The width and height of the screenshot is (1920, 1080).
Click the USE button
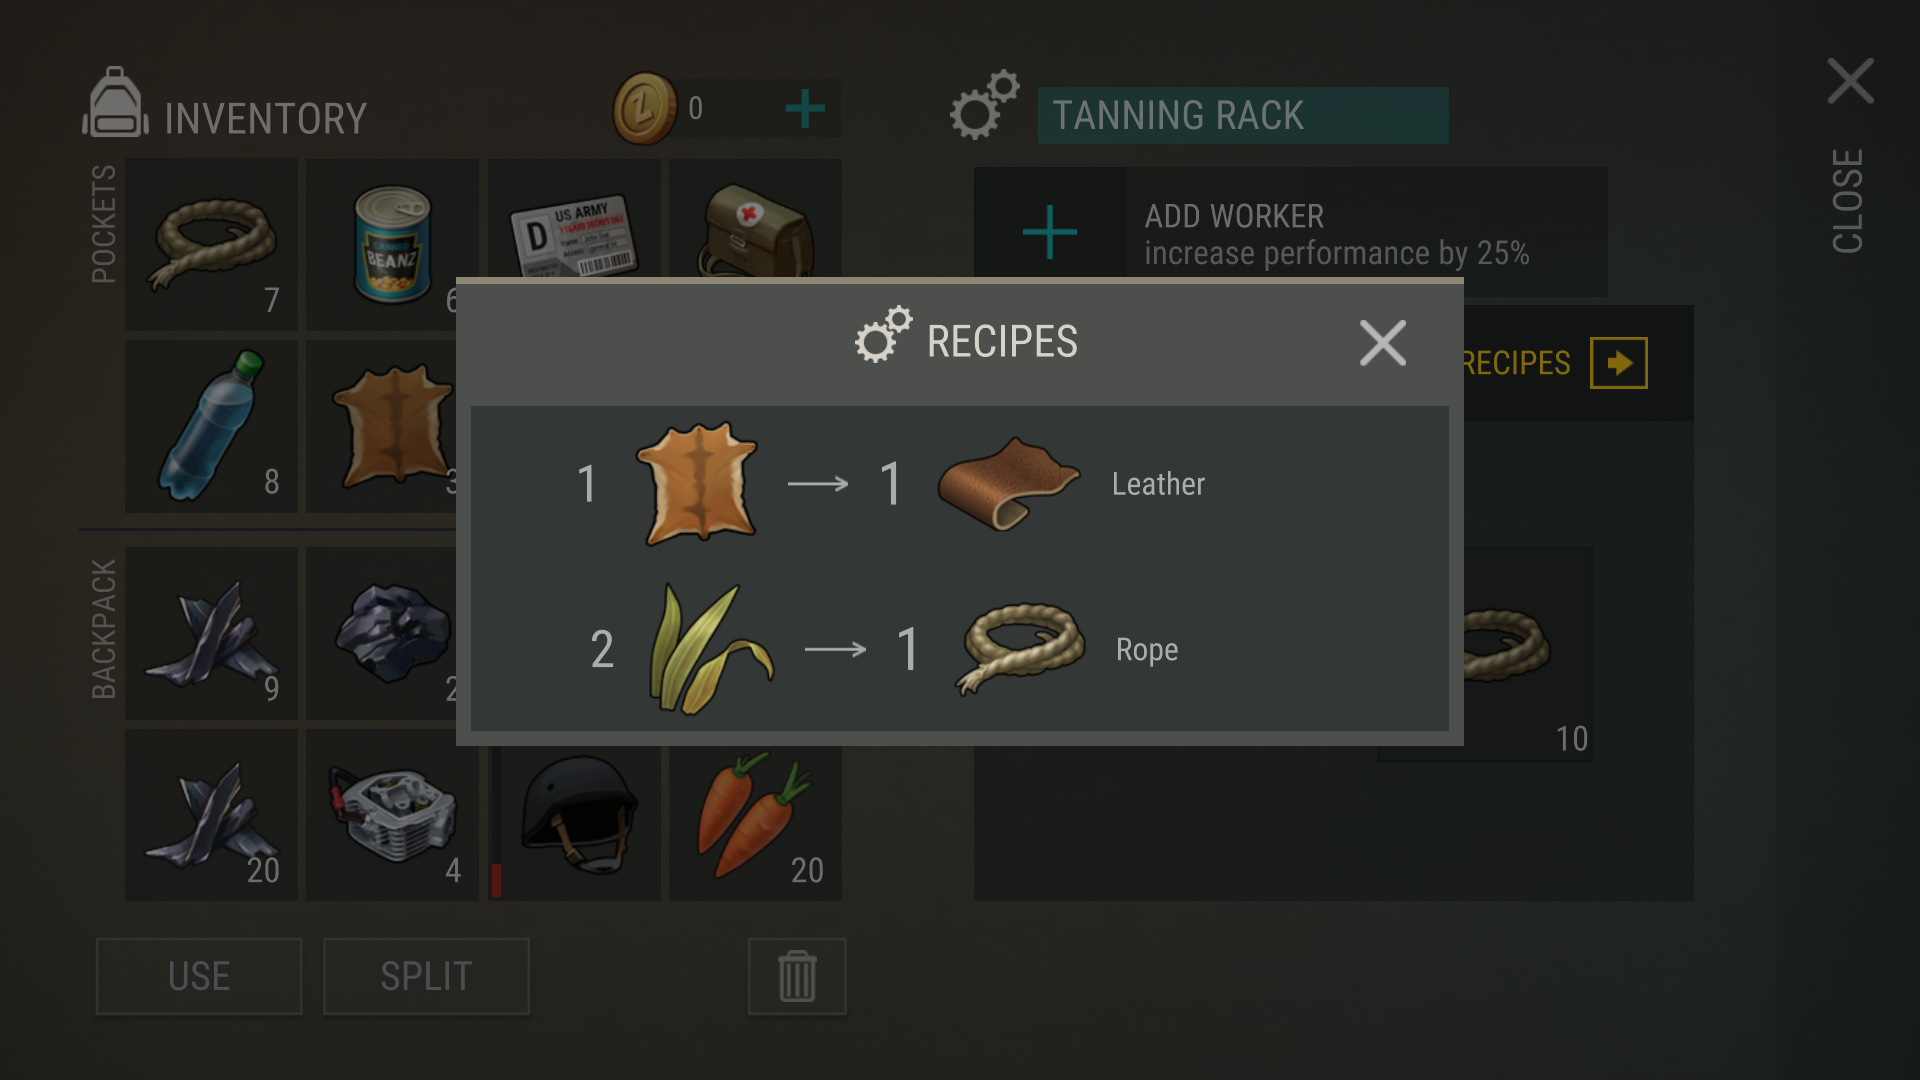tap(199, 976)
